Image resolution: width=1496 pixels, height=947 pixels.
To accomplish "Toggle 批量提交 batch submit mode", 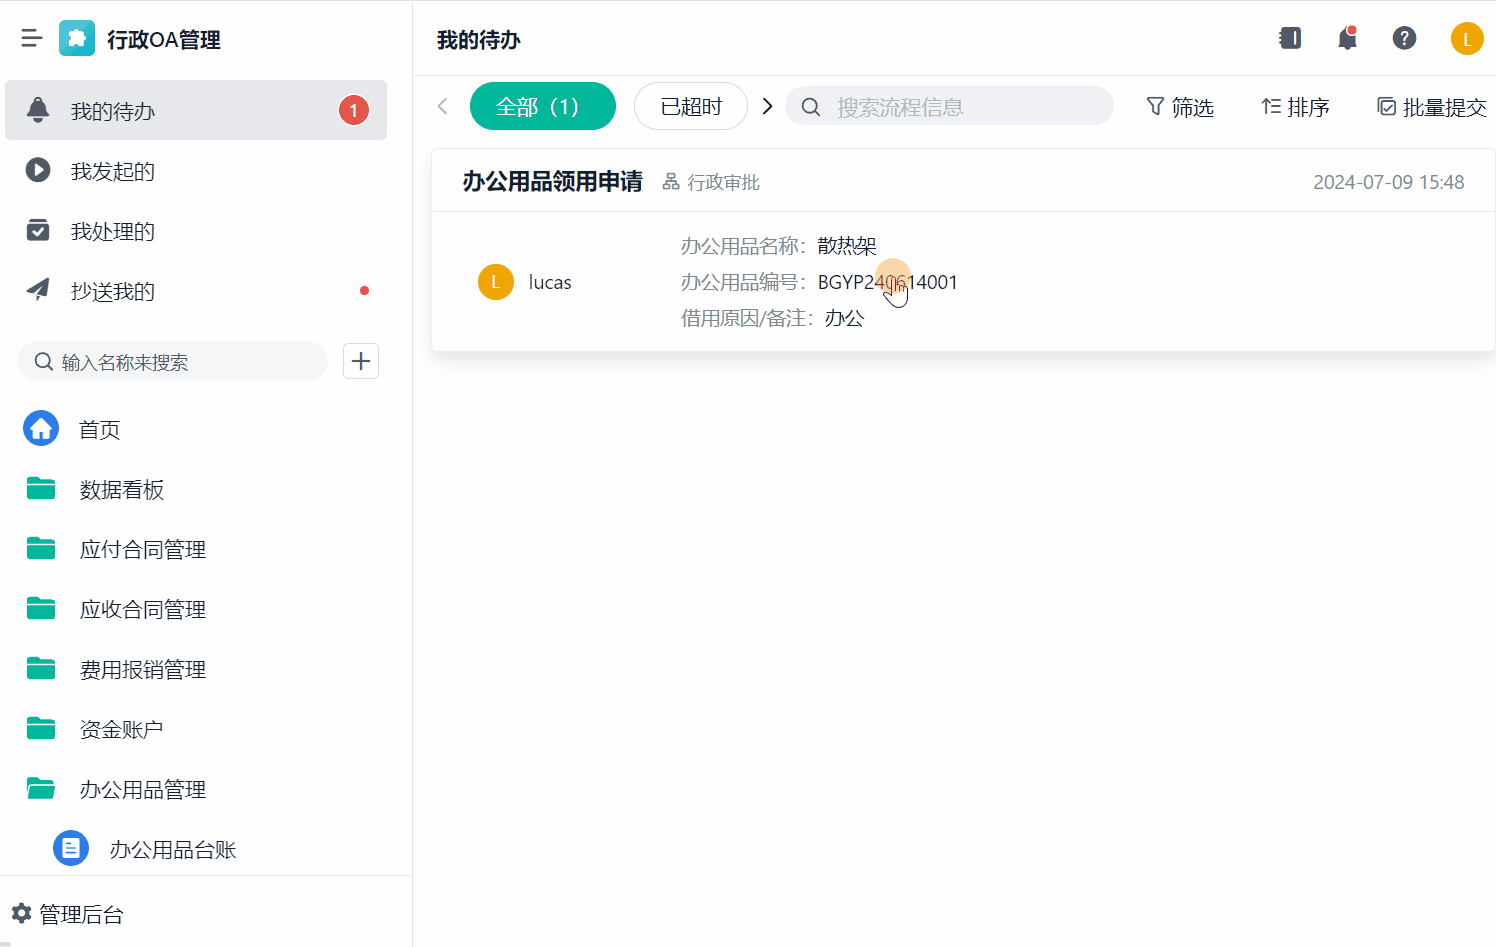I will [1432, 107].
